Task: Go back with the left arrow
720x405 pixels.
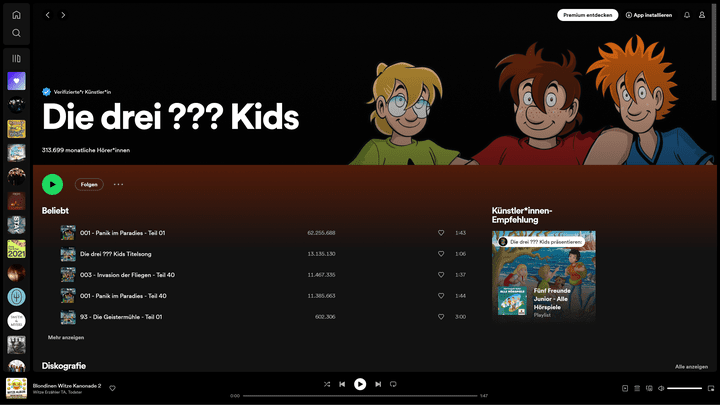Action: [48, 15]
